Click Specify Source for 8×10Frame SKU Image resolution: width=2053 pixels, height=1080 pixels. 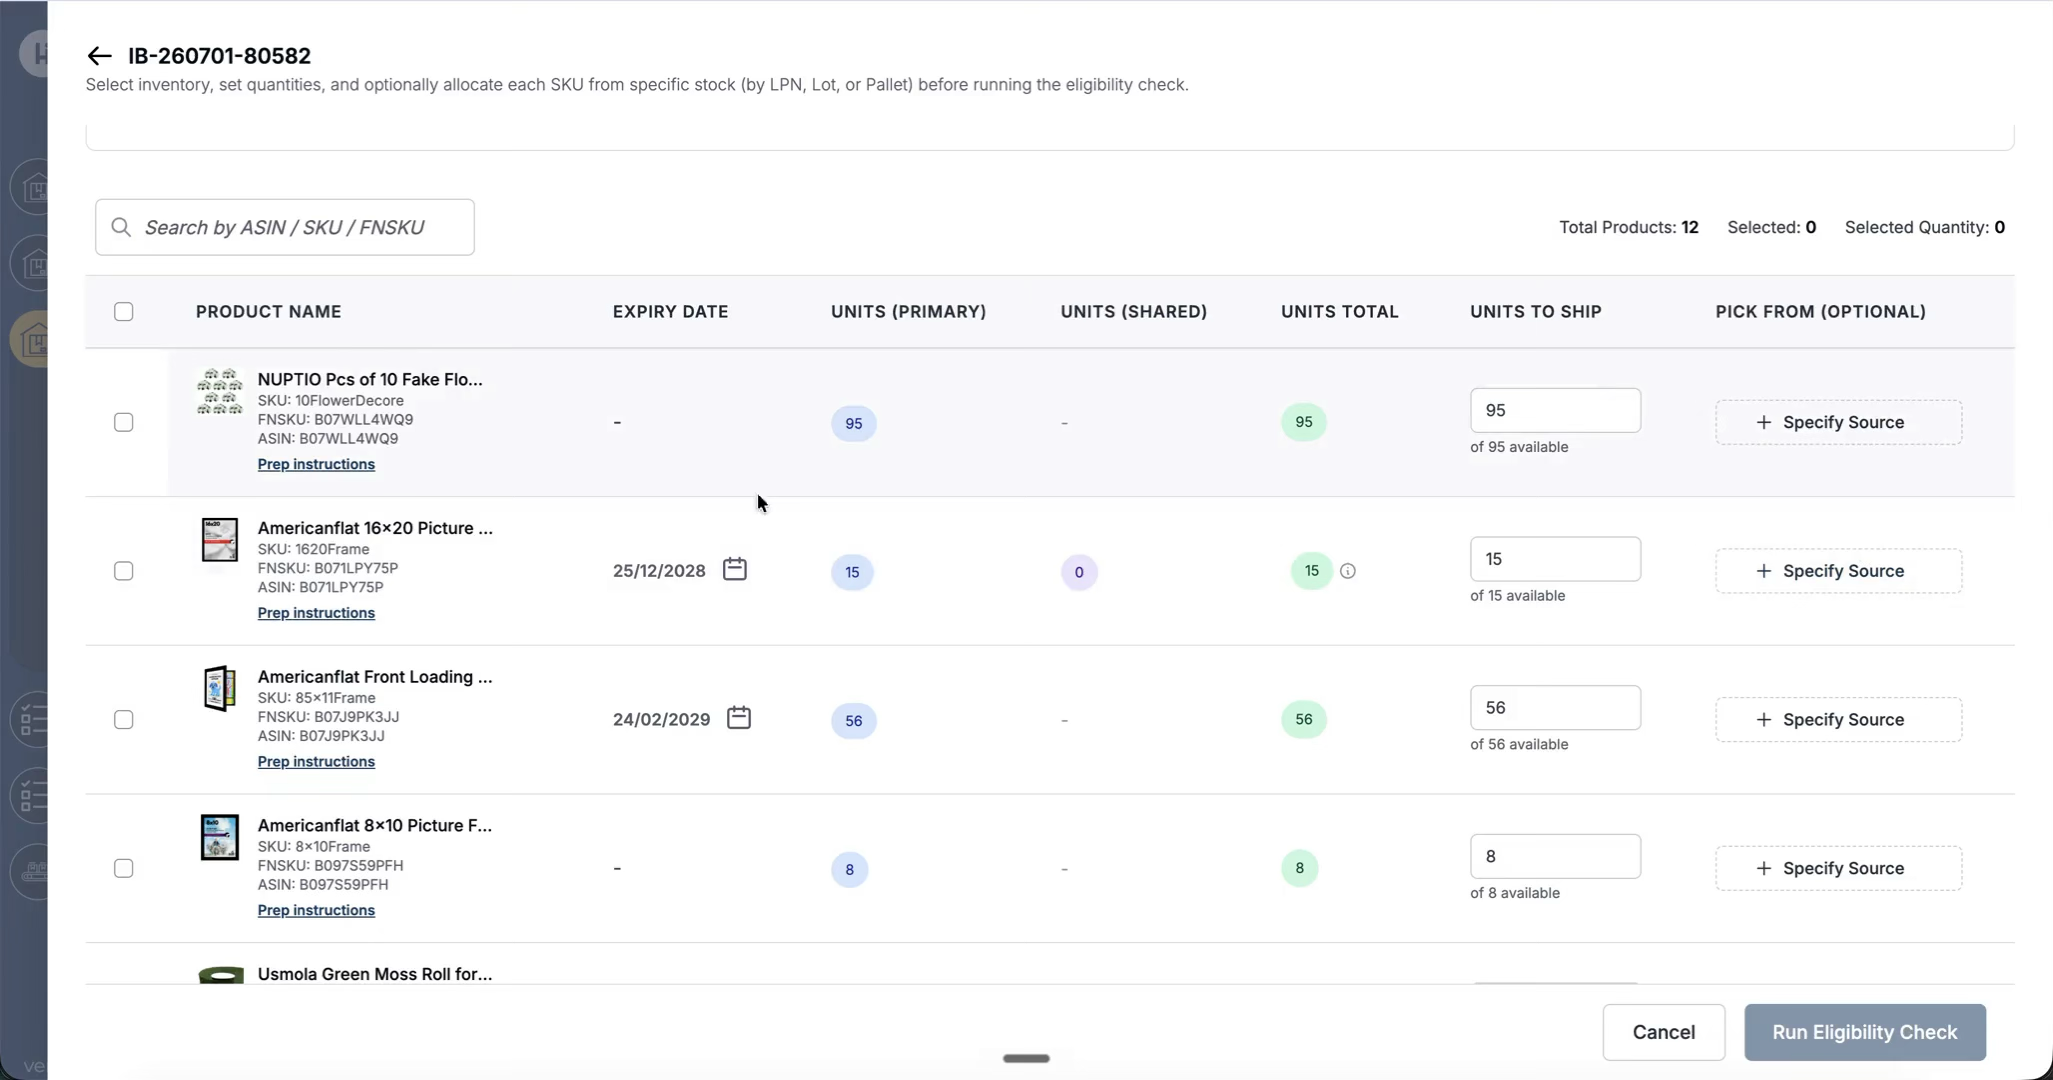tap(1838, 868)
